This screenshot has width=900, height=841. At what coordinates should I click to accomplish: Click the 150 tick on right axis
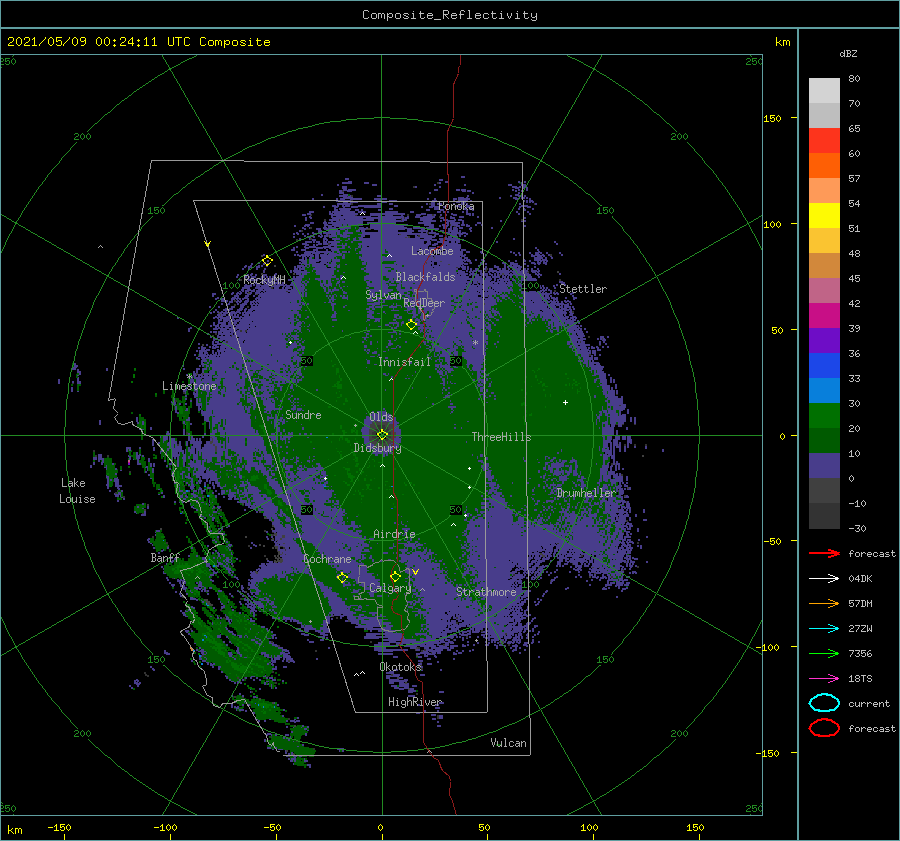(772, 118)
